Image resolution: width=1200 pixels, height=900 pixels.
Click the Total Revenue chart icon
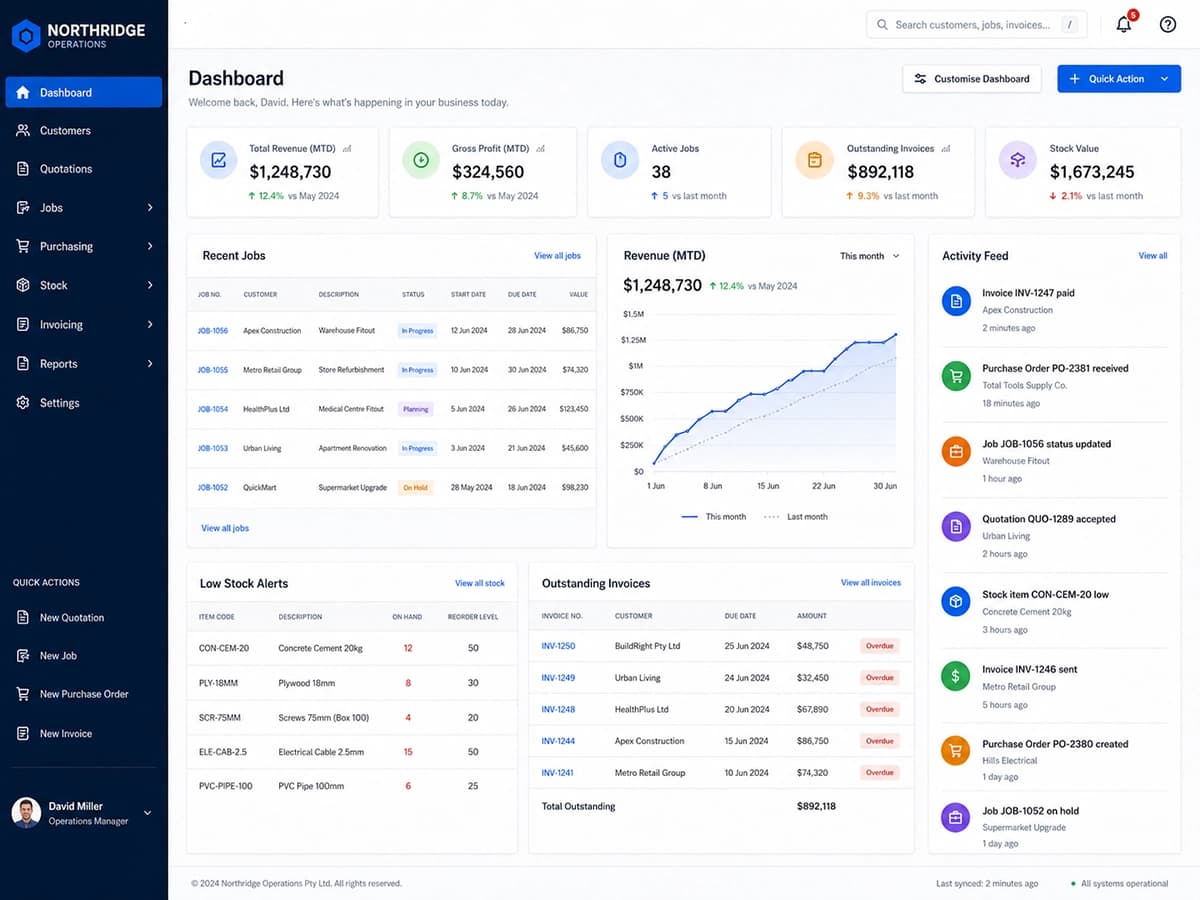219,160
